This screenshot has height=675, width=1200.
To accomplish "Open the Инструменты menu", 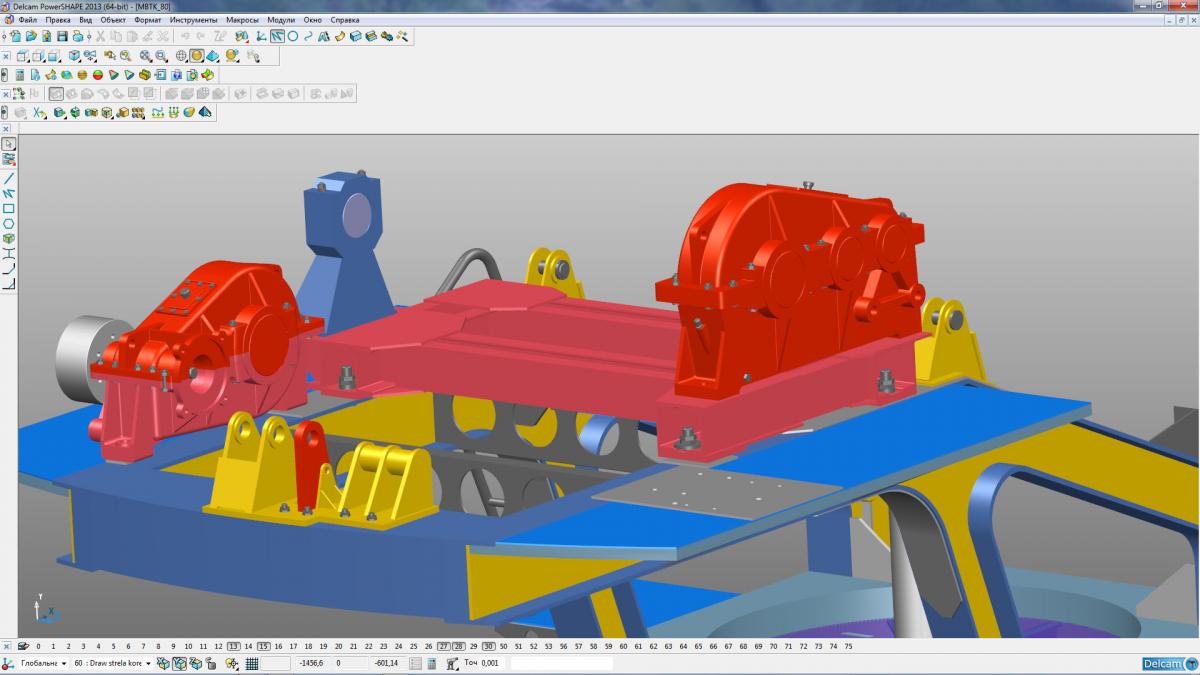I will 193,20.
